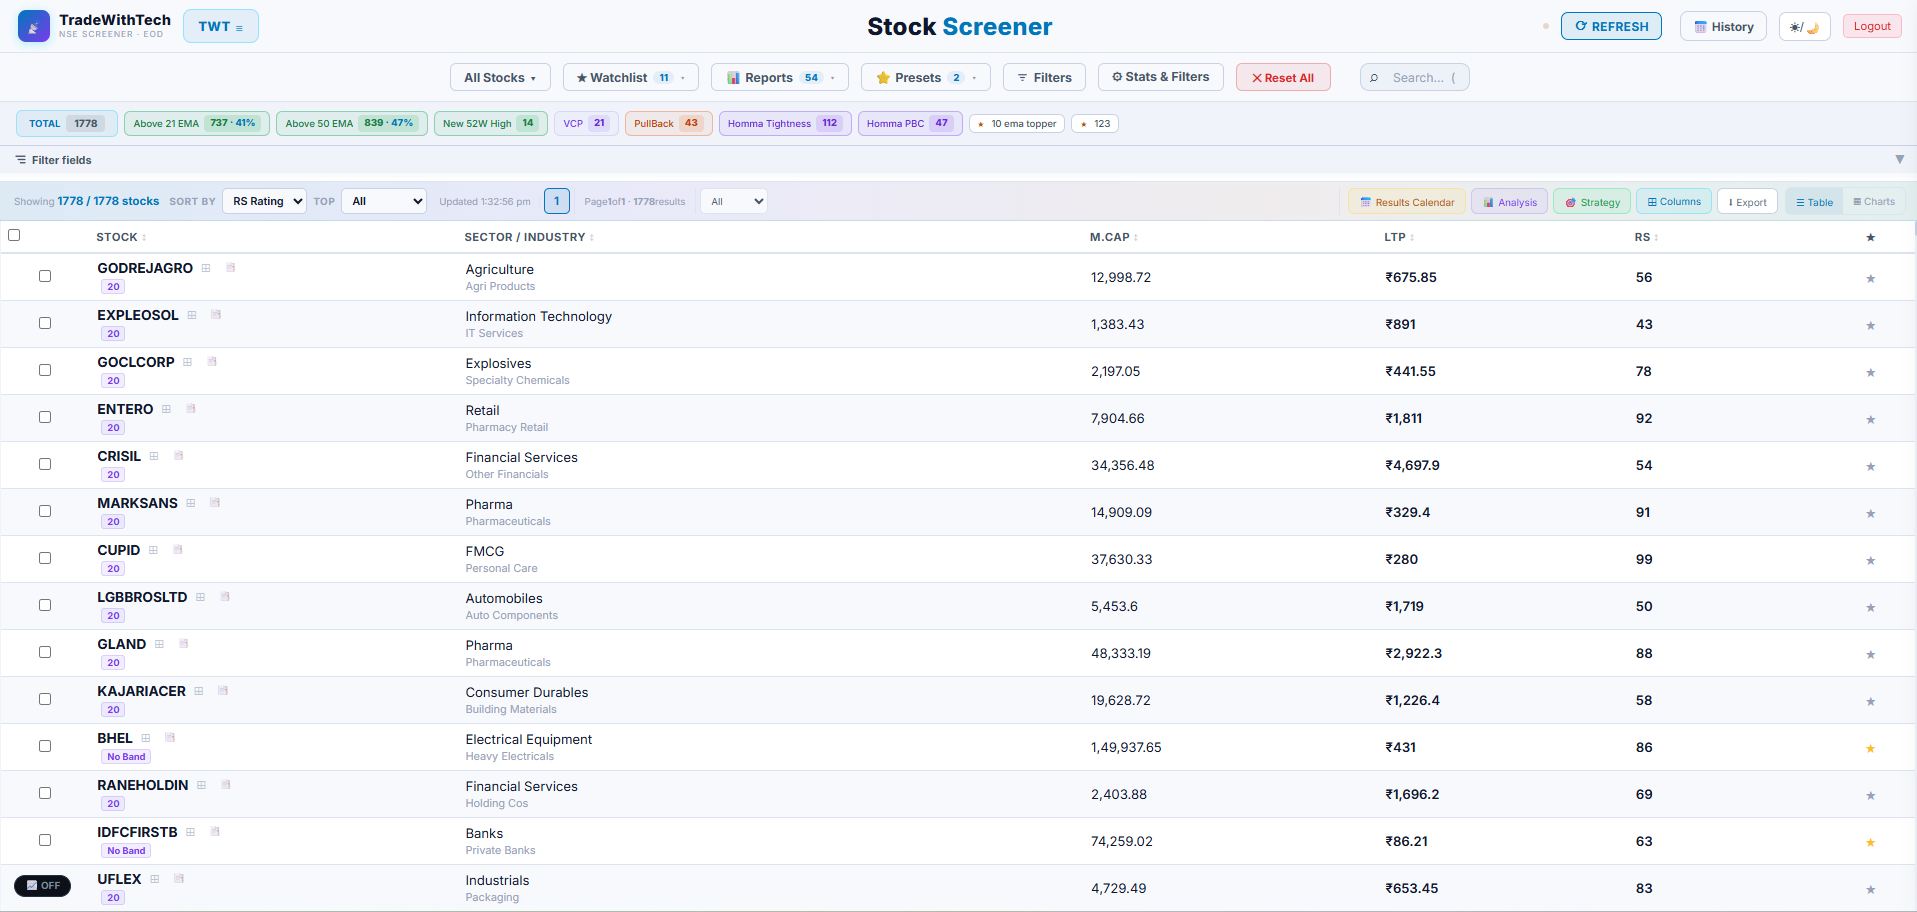Viewport: 1917px width, 912px height.
Task: Open the Reports dropdown
Action: [x=779, y=77]
